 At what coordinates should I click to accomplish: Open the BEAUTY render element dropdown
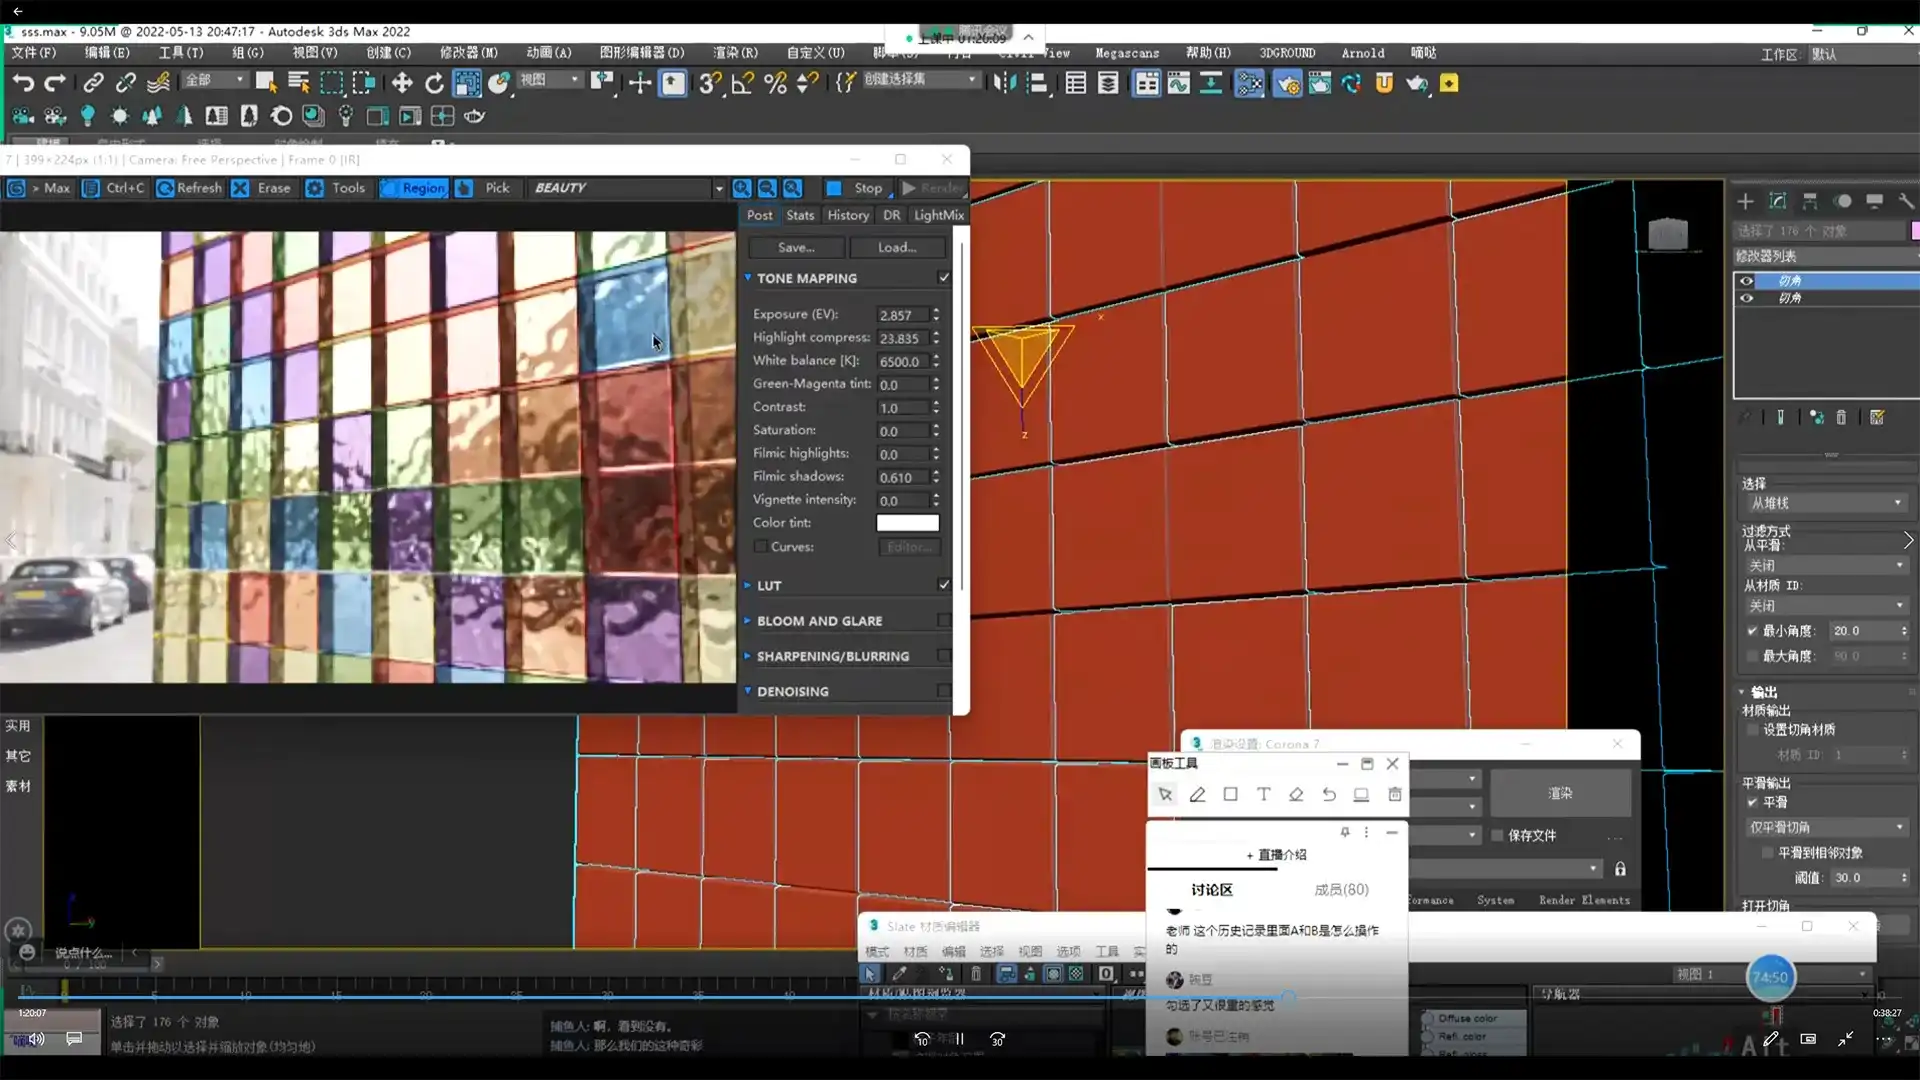(x=718, y=188)
